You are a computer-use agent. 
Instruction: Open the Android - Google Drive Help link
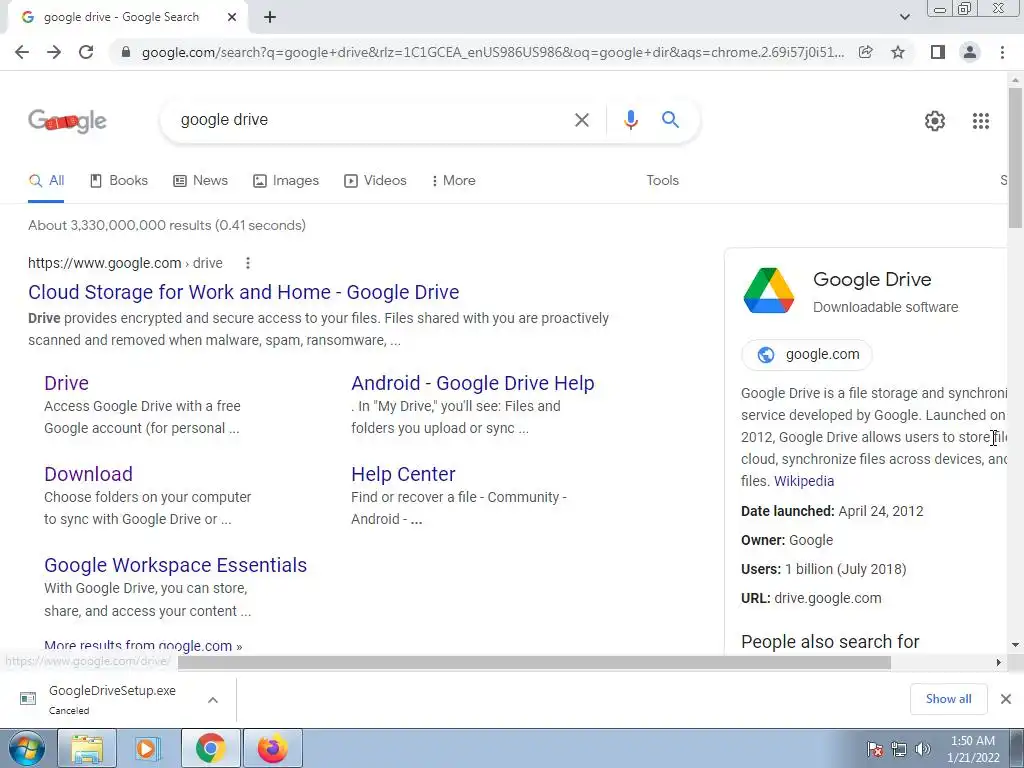pos(473,383)
